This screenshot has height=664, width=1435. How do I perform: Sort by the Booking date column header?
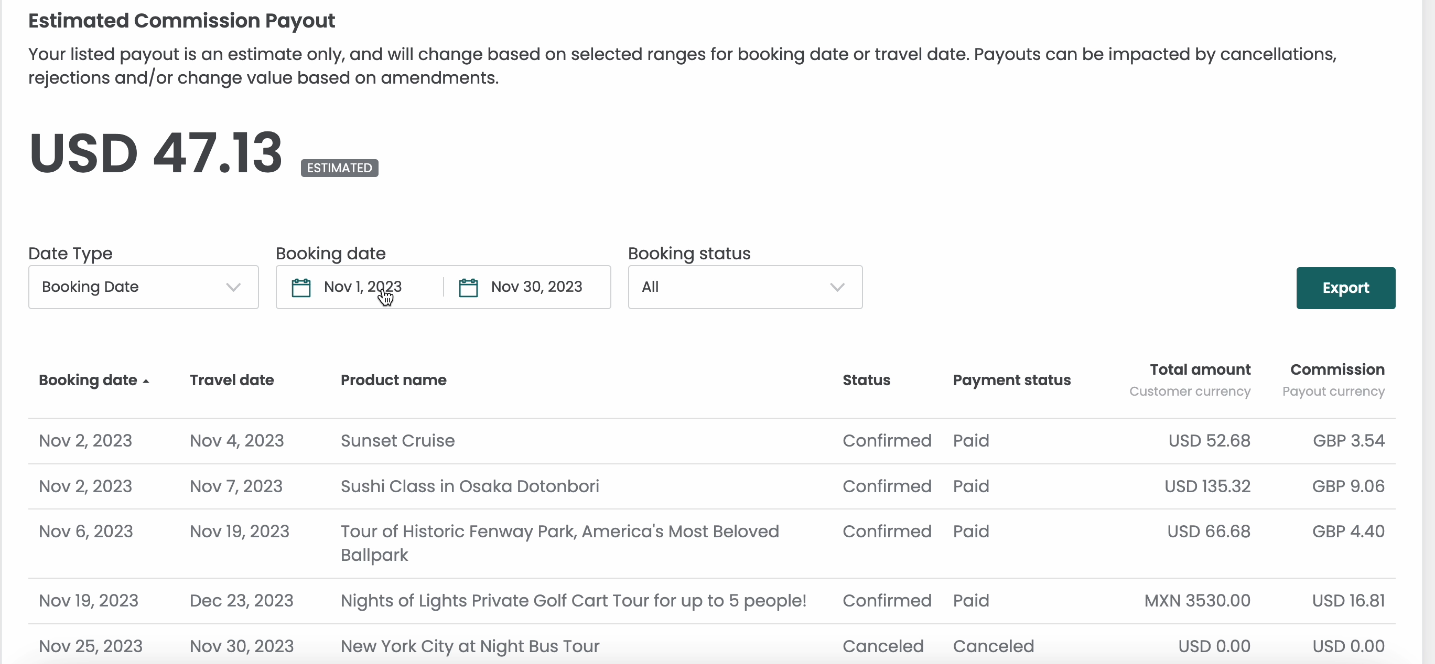pyautogui.click(x=88, y=380)
